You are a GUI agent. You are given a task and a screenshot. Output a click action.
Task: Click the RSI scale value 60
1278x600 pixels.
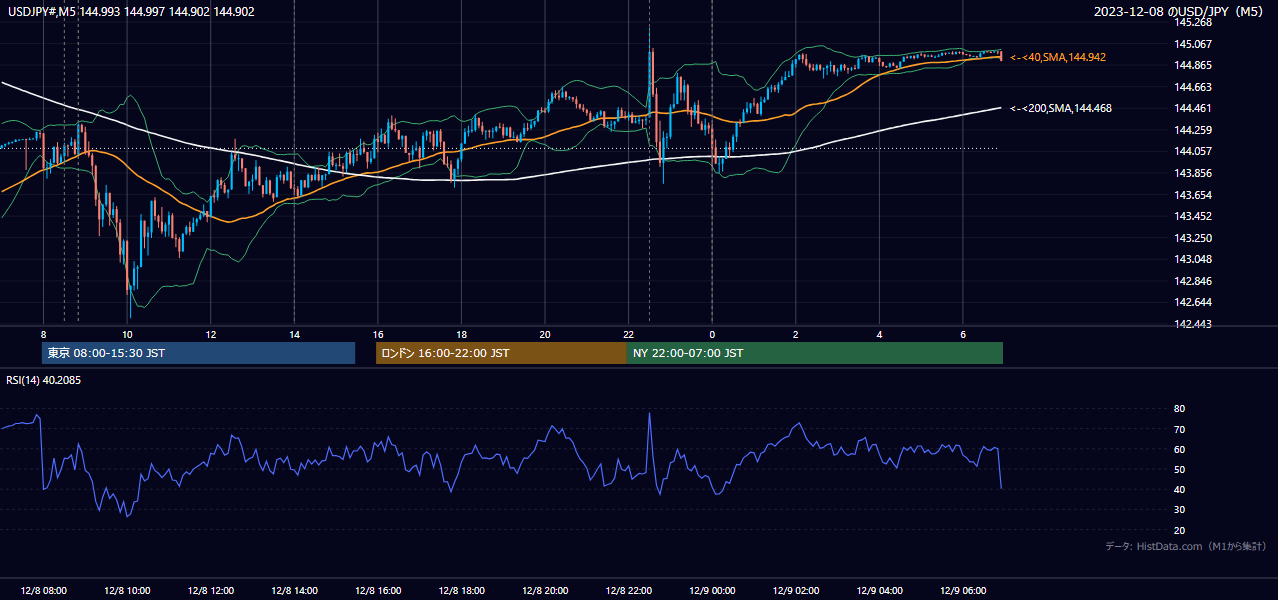point(1180,450)
